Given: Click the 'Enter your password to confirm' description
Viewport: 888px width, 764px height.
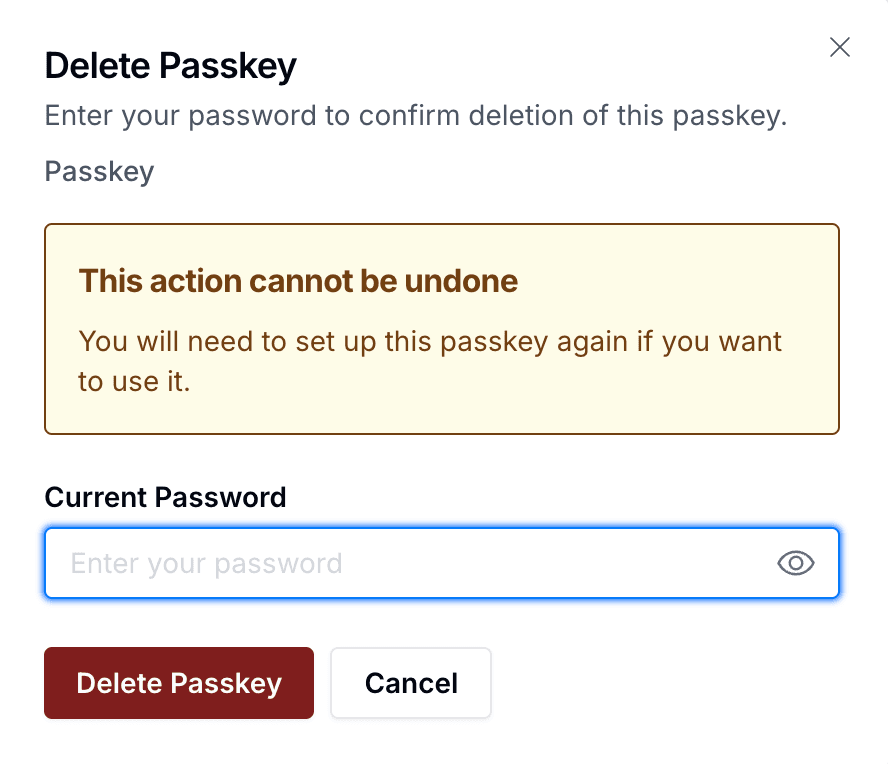Looking at the screenshot, I should 416,115.
